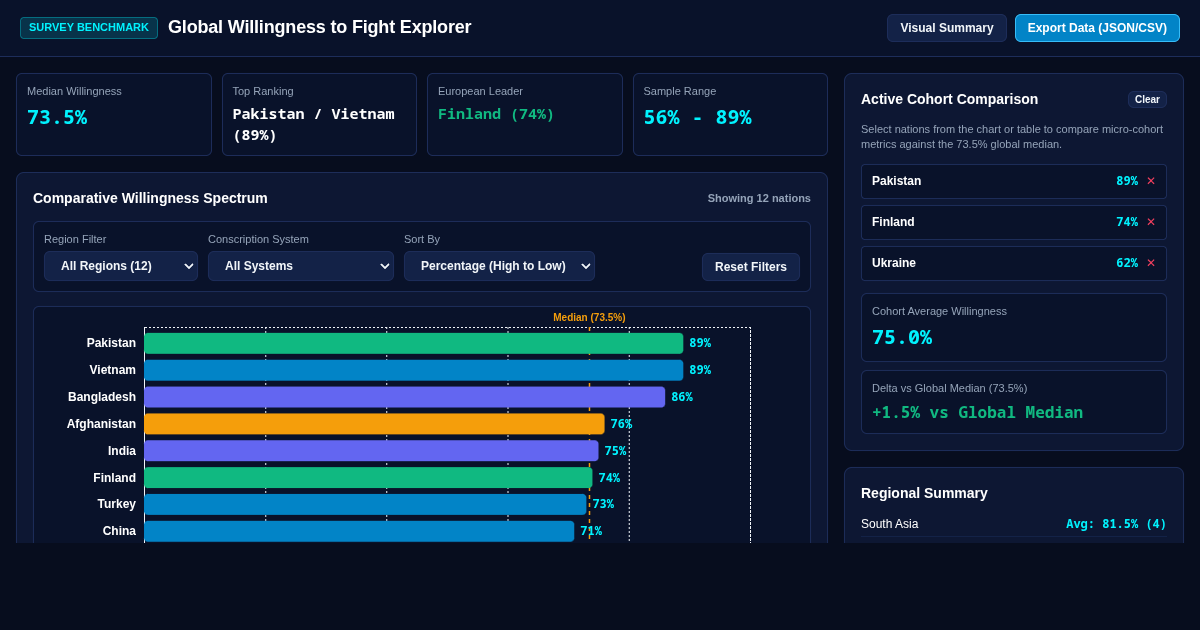Image resolution: width=1200 pixels, height=630 pixels.
Task: Select the Turkey bar in chart
Action: [365, 505]
